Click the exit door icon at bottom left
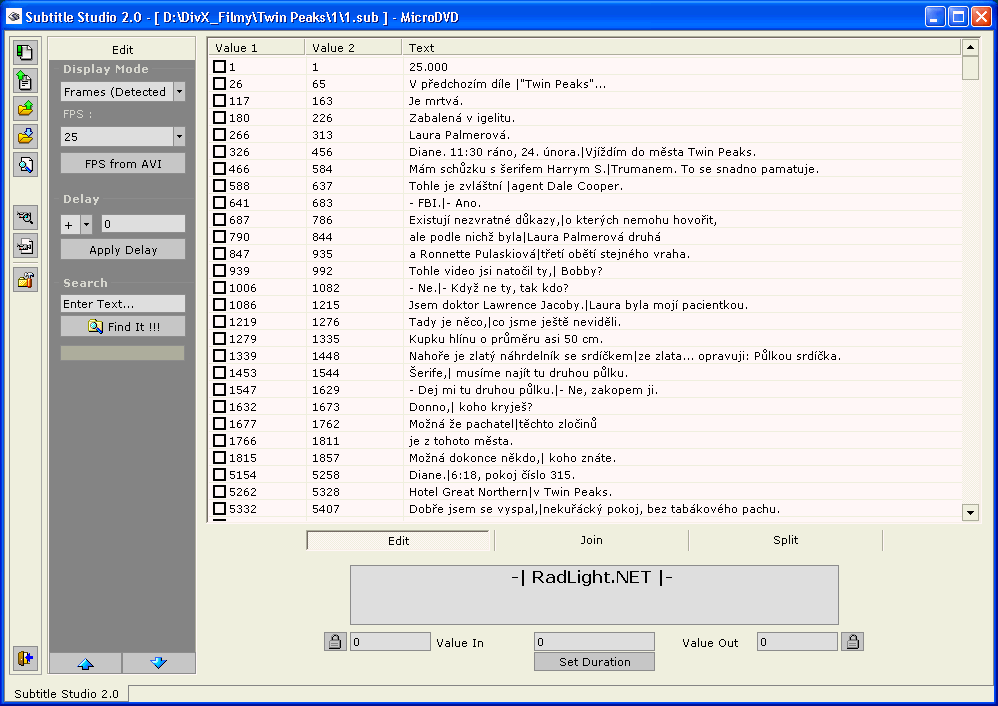Screen dimensions: 998x706 point(25,658)
